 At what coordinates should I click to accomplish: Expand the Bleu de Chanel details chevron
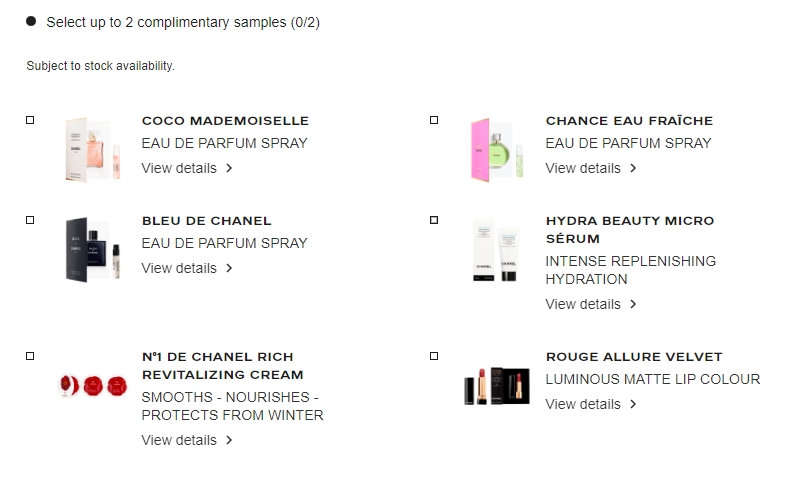(229, 268)
